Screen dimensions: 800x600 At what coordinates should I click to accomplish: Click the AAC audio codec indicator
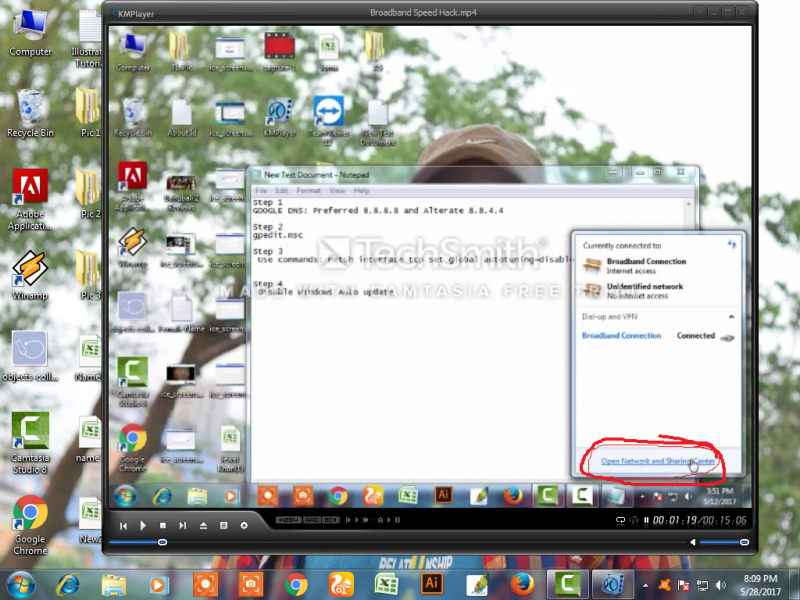312,520
